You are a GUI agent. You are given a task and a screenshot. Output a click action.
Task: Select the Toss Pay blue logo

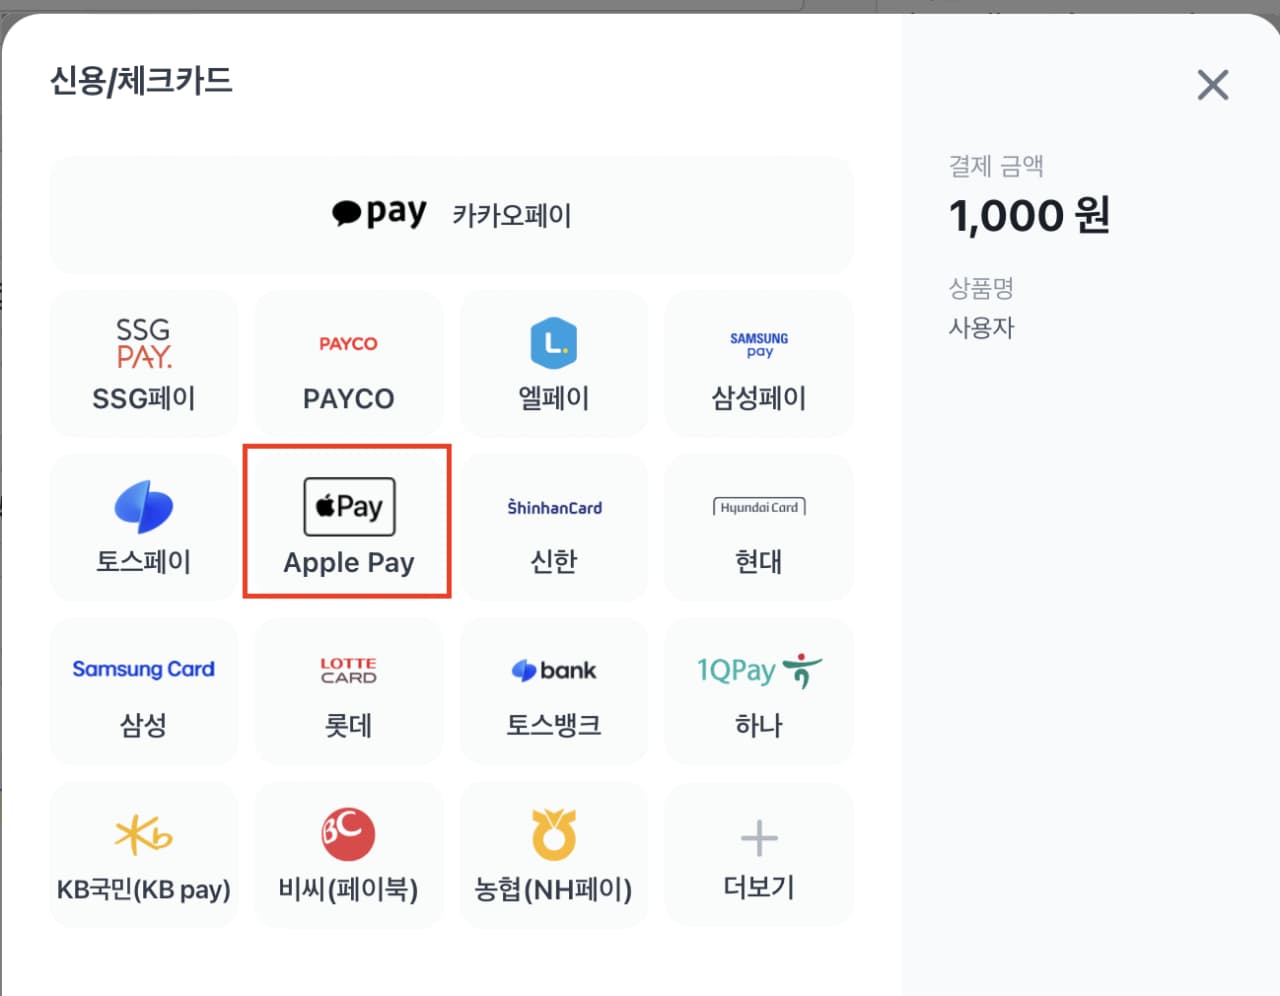144,507
